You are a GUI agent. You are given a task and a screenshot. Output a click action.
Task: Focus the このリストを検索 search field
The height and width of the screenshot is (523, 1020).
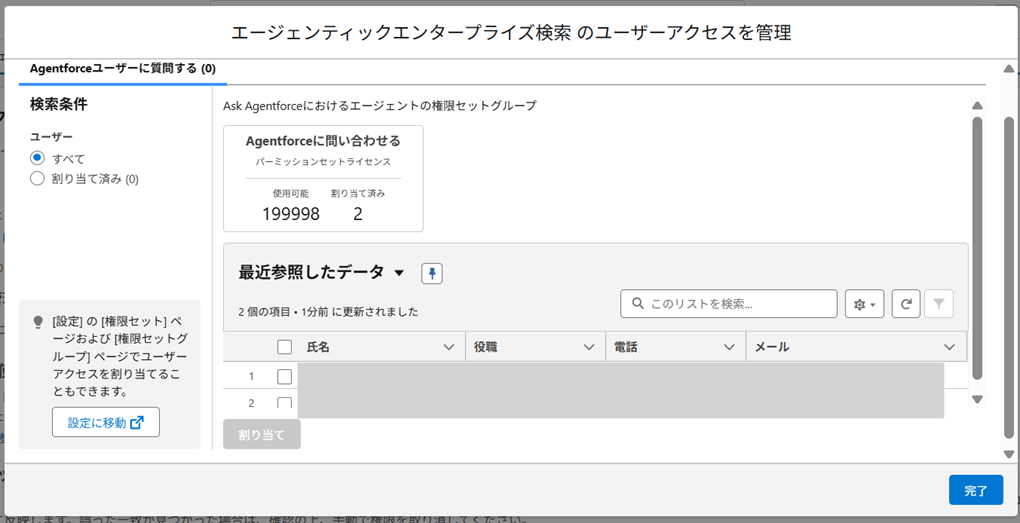pyautogui.click(x=729, y=304)
